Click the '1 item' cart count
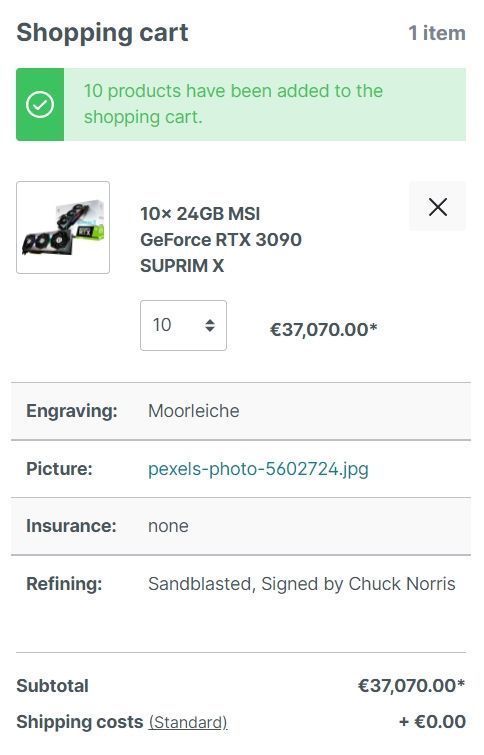The image size is (484, 755). (x=437, y=33)
